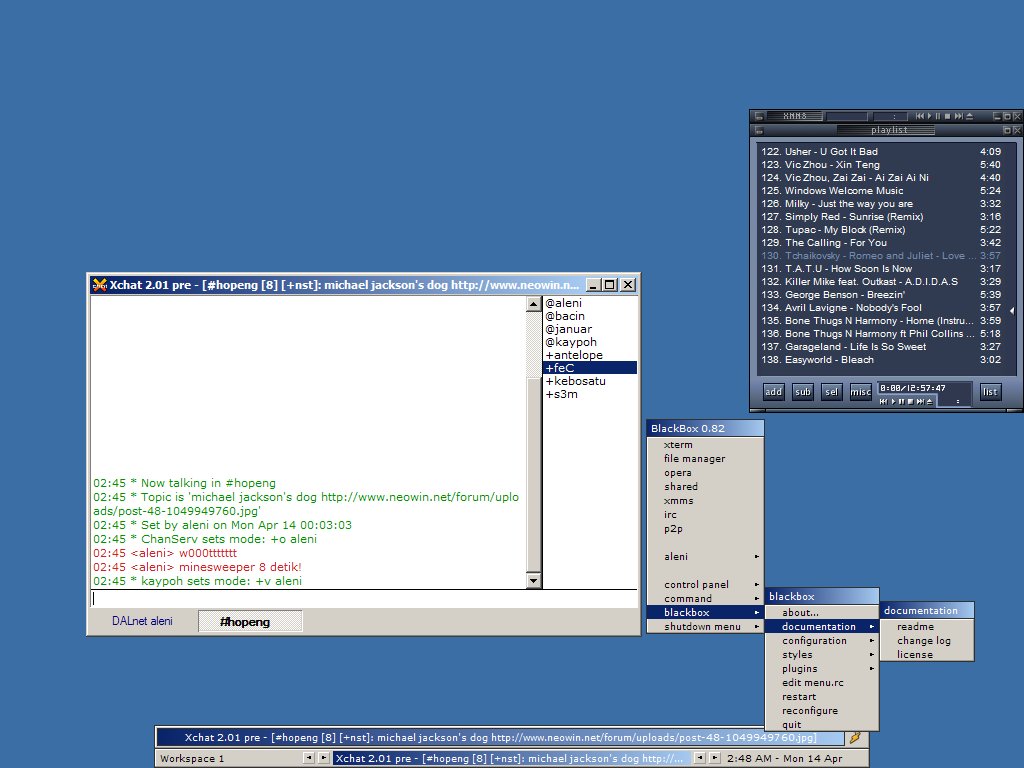Select previous window using toolbar arrow
Screen dimensions: 1024x768
699,758
